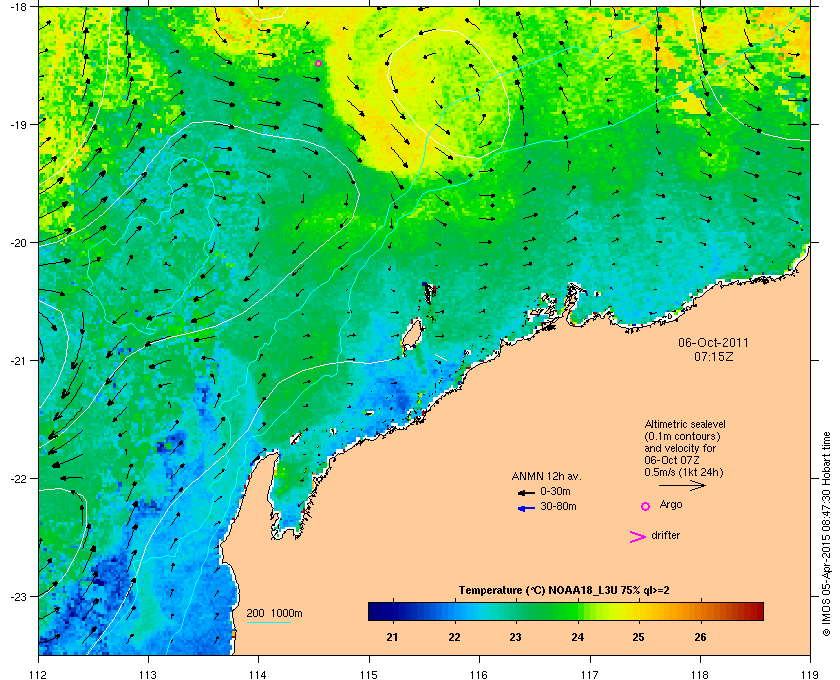Viewport: 840px width, 680px height.
Task: Click the time label 07:15Z
Action: click(714, 356)
